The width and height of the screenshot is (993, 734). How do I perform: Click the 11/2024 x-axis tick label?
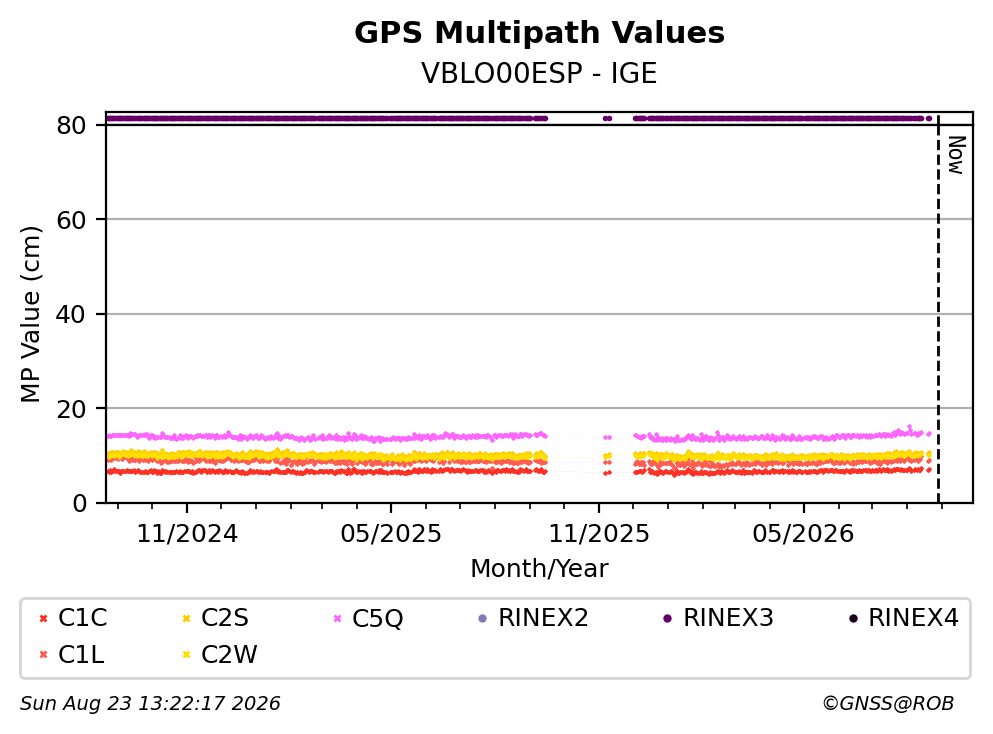(x=187, y=534)
